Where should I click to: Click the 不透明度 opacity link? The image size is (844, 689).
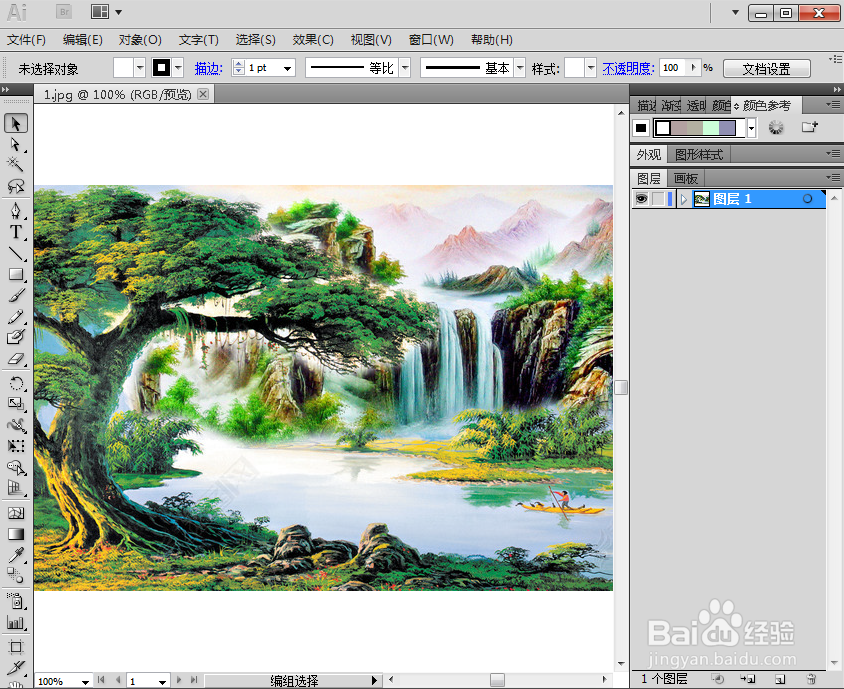(x=628, y=68)
